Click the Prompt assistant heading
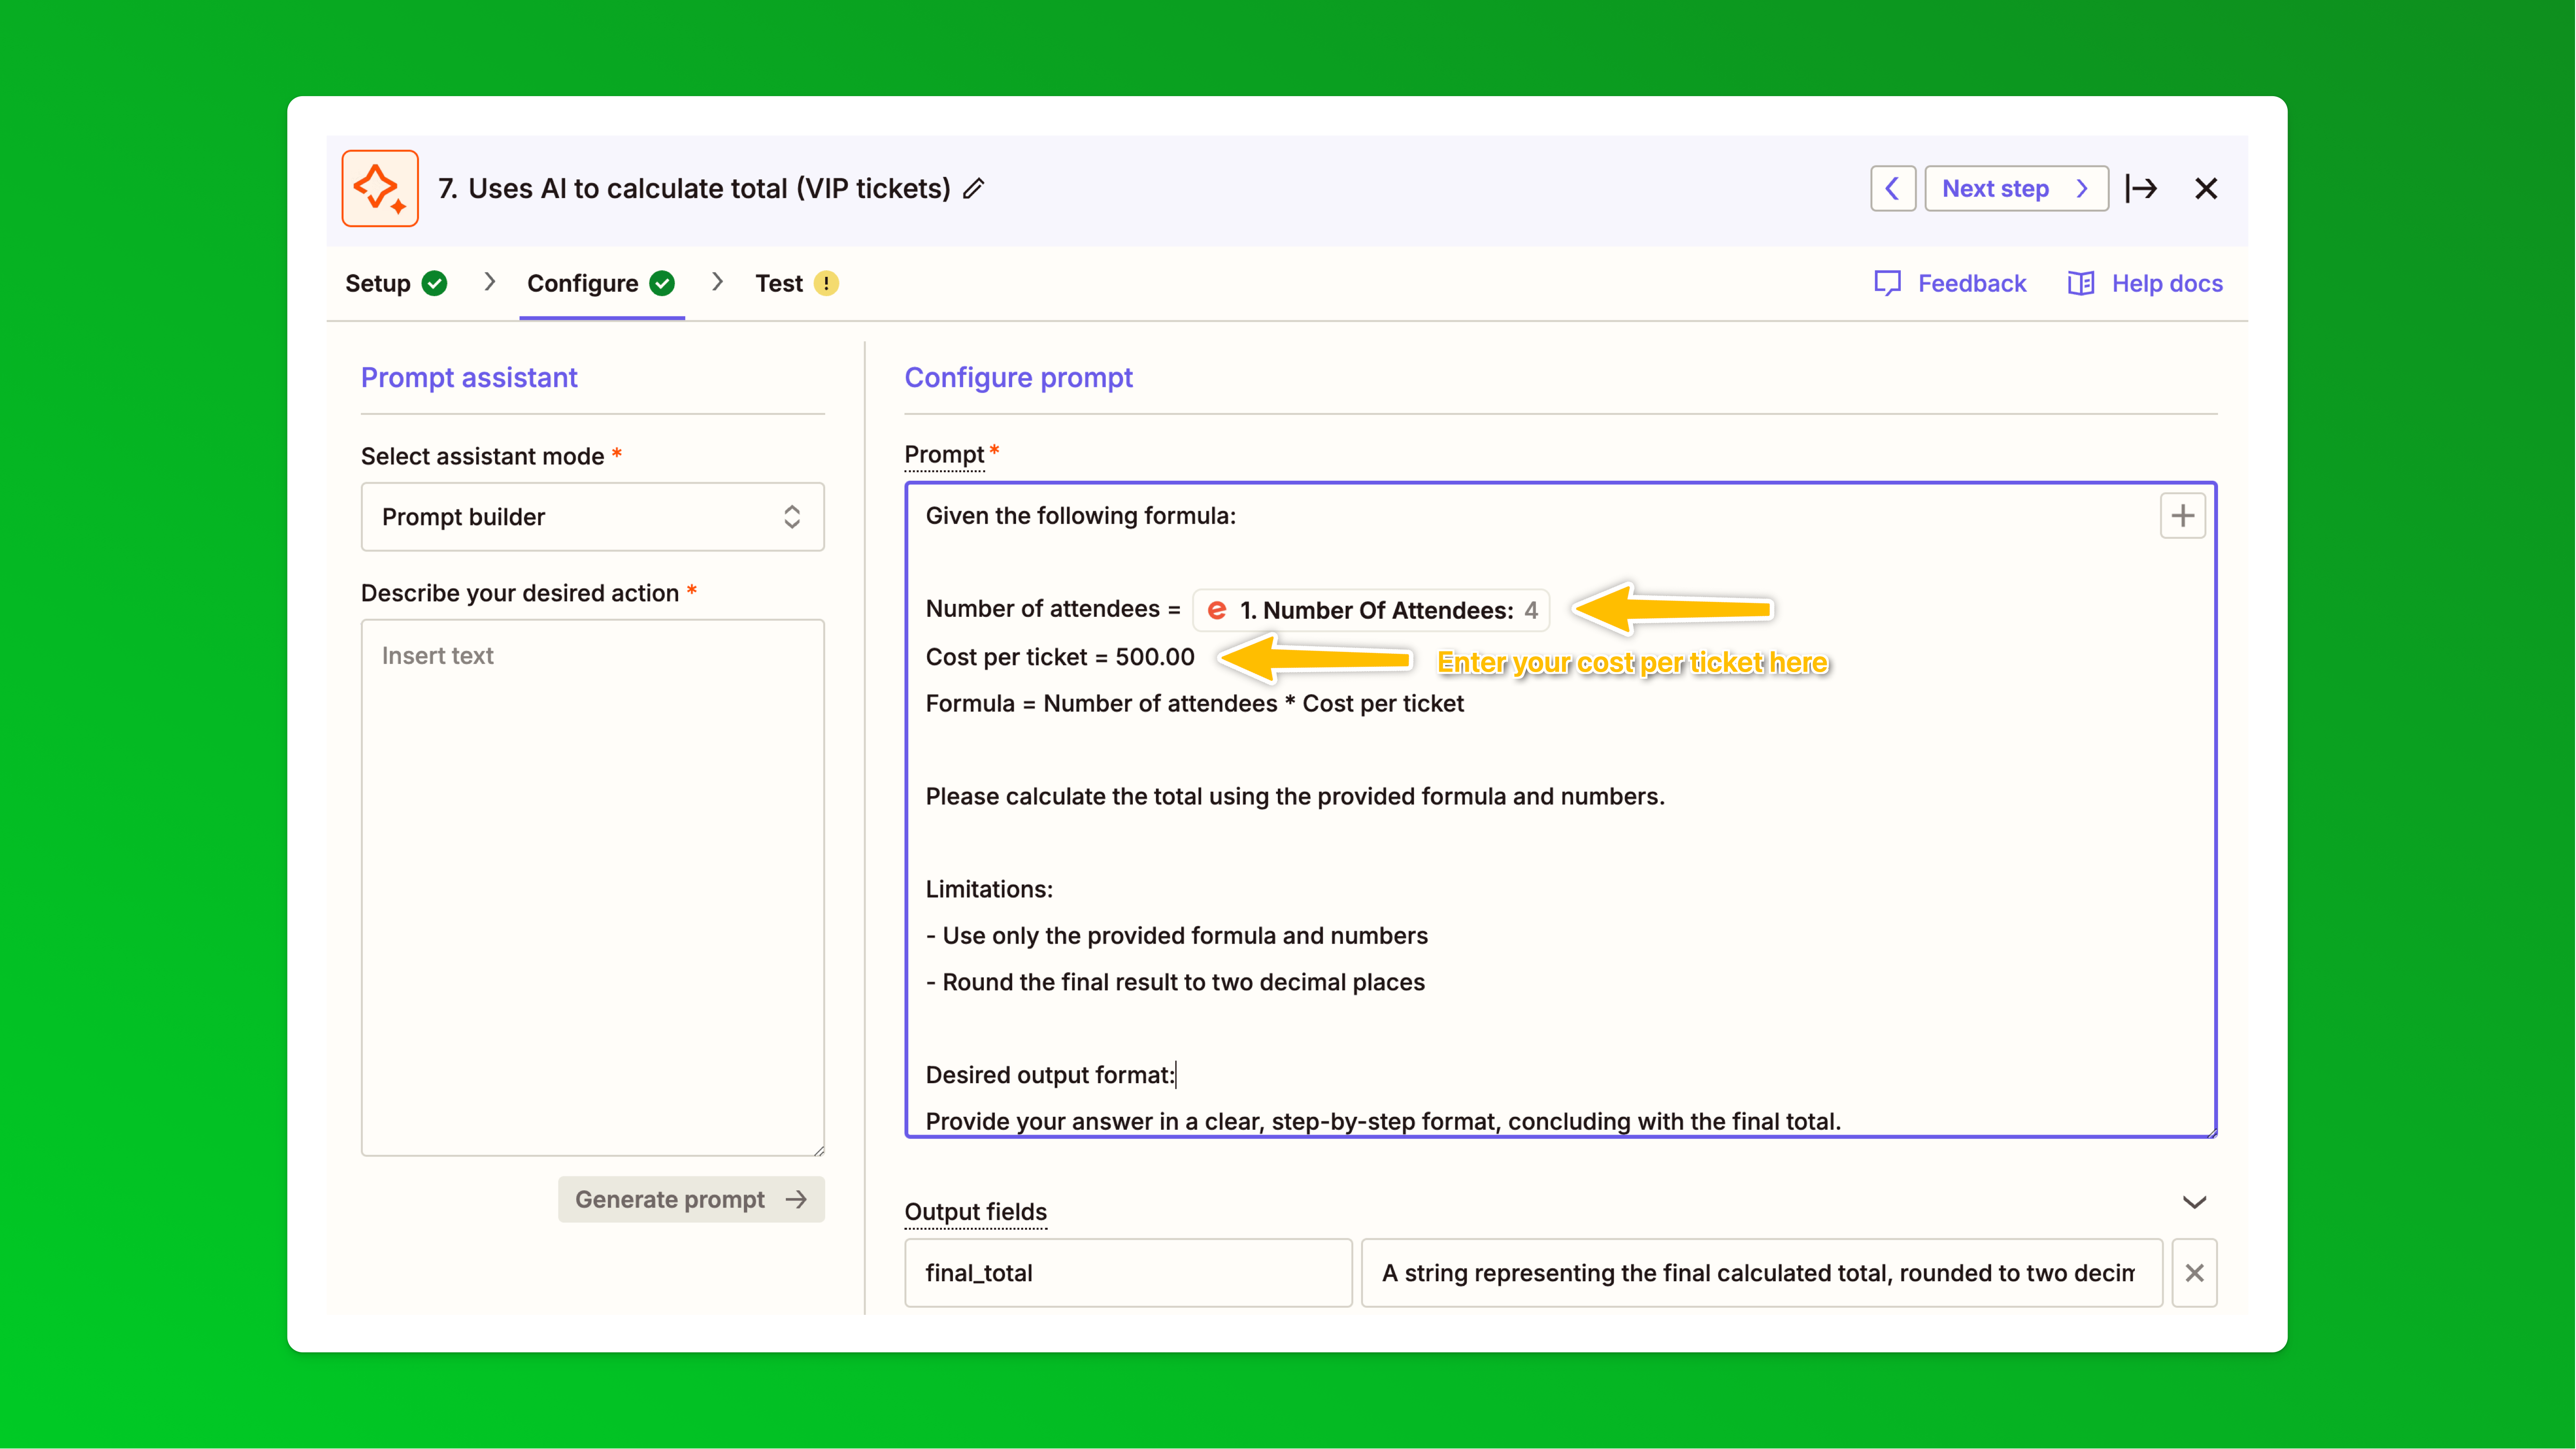Screen dimensions: 2576x1449 click(x=469, y=377)
